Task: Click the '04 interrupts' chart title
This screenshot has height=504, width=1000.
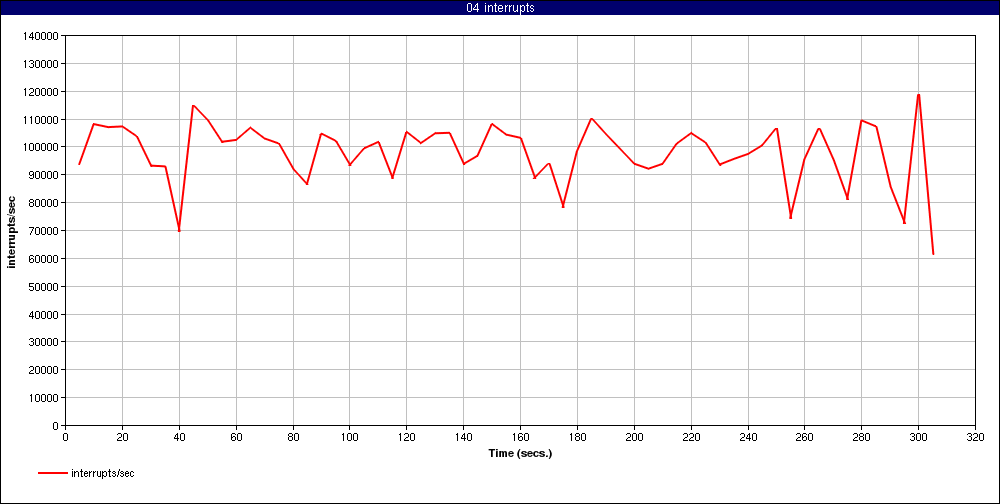Action: point(500,8)
